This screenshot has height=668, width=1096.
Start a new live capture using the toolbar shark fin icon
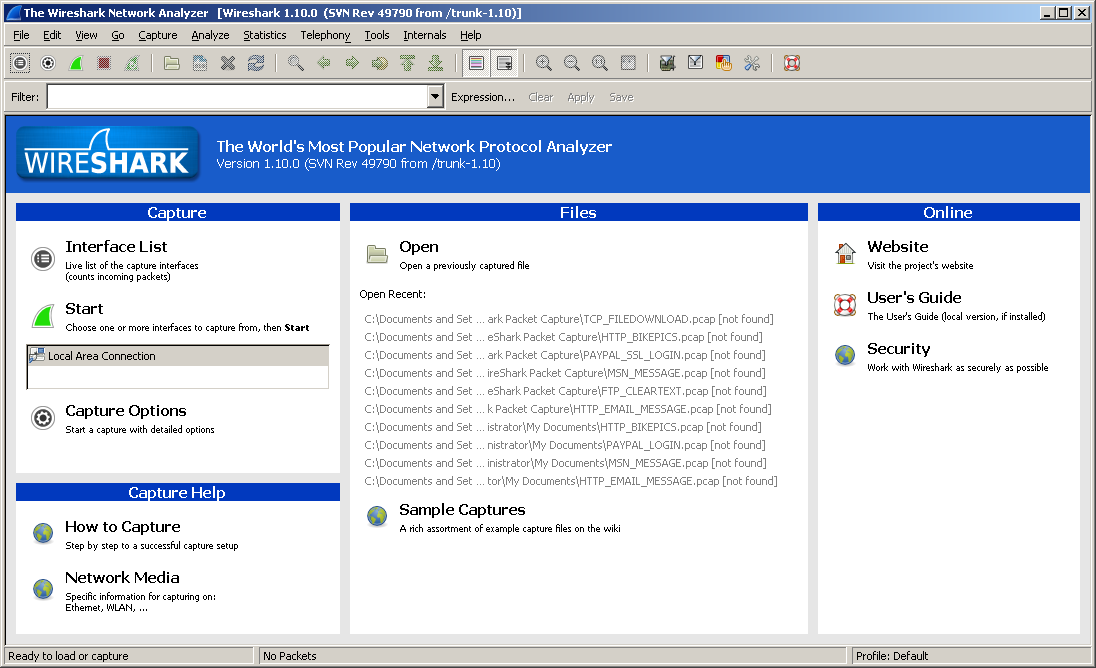pos(76,64)
